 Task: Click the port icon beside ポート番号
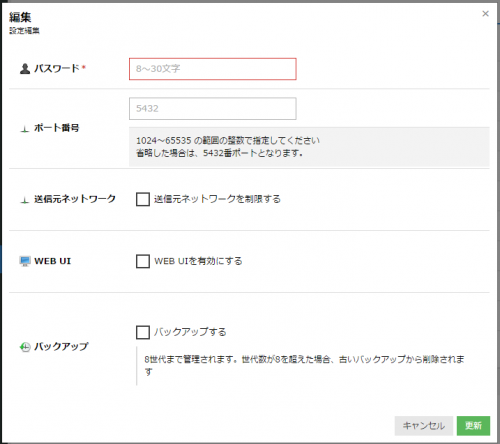tap(25, 129)
